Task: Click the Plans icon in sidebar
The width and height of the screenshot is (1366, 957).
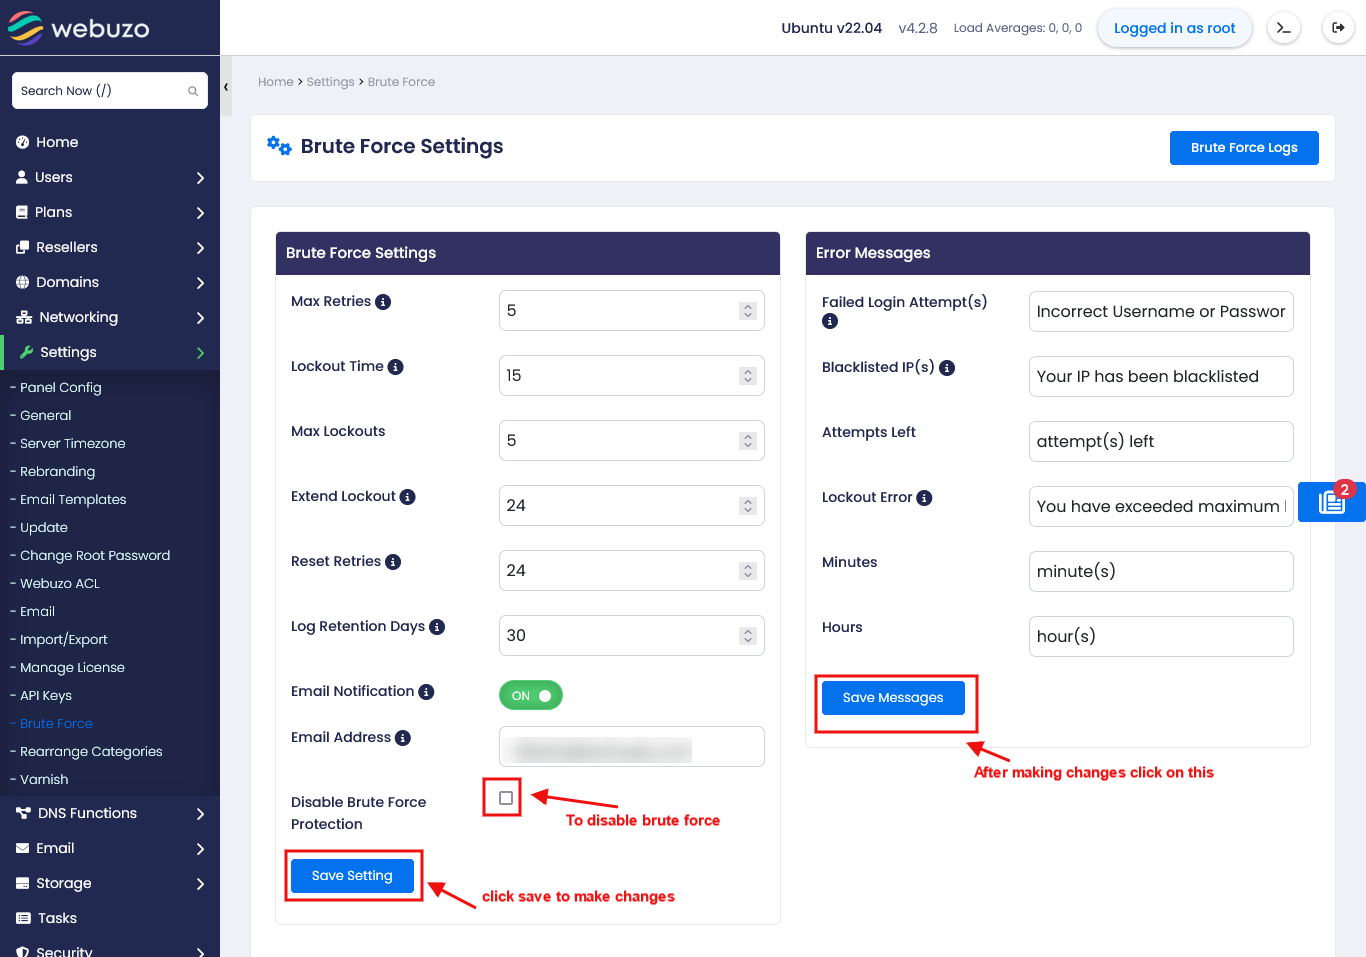Action: (22, 212)
